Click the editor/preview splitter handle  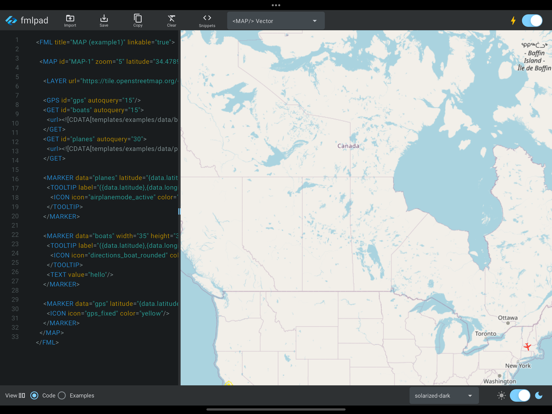click(179, 211)
